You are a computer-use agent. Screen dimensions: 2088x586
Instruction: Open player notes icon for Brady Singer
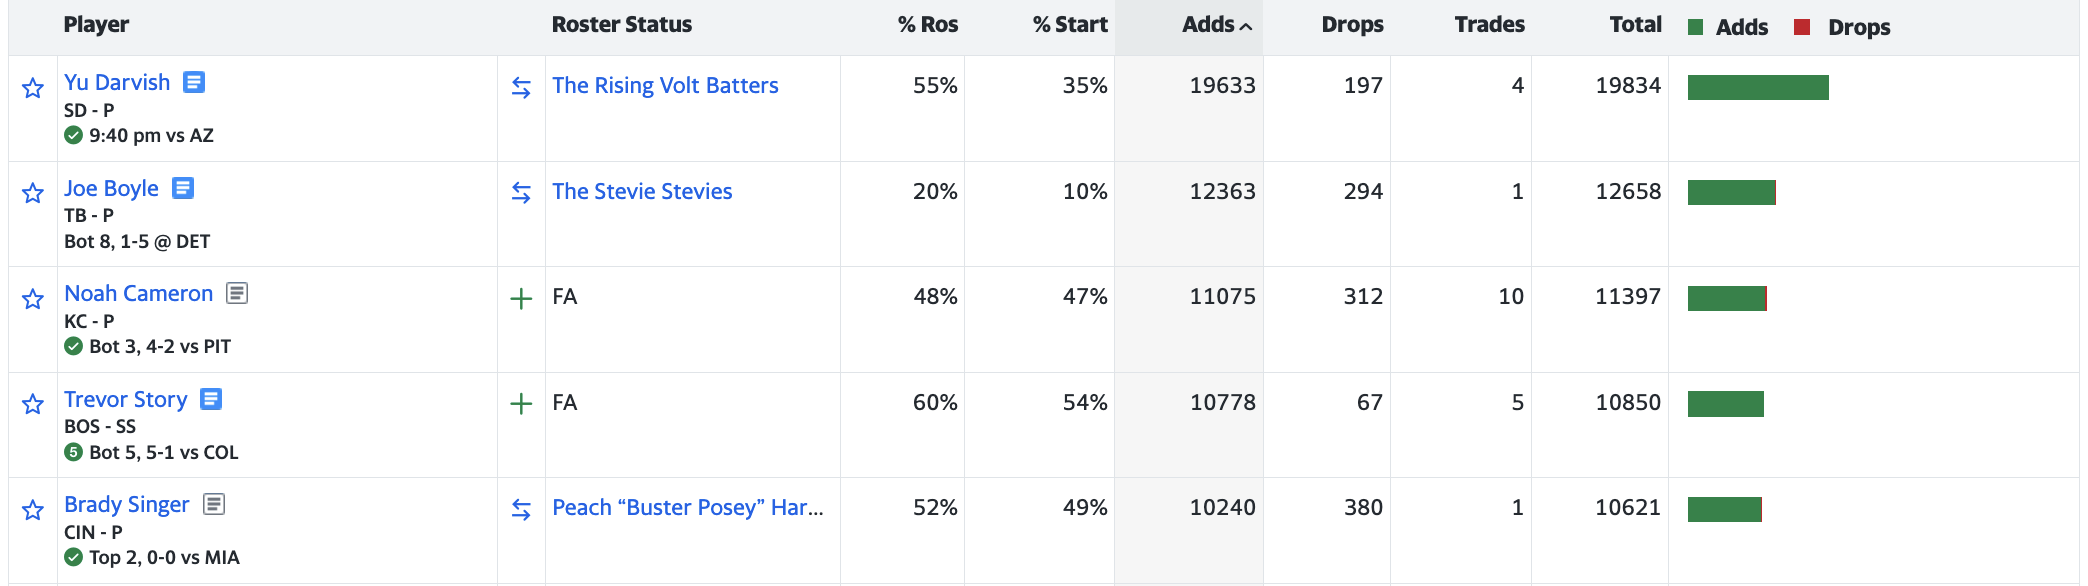coord(214,504)
